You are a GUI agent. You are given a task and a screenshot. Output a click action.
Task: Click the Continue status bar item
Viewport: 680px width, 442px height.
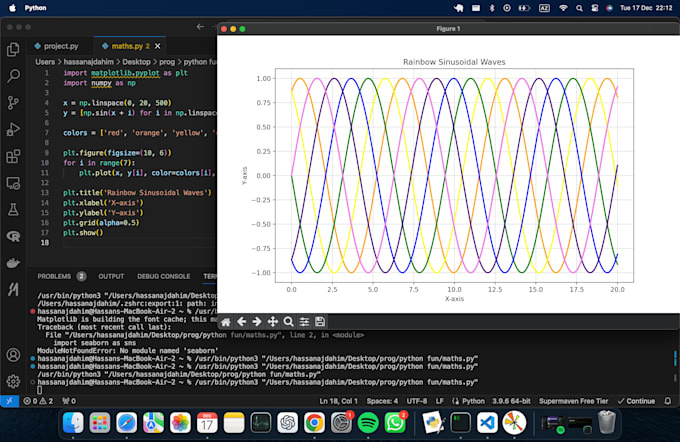tap(636, 401)
